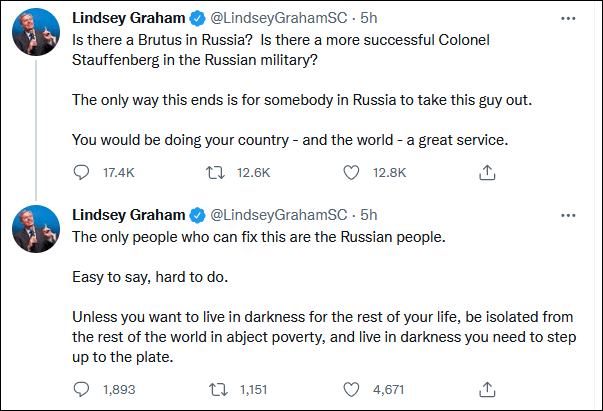The height and width of the screenshot is (411, 603).
Task: Share the first Lindsey Graham tweet
Action: [487, 173]
